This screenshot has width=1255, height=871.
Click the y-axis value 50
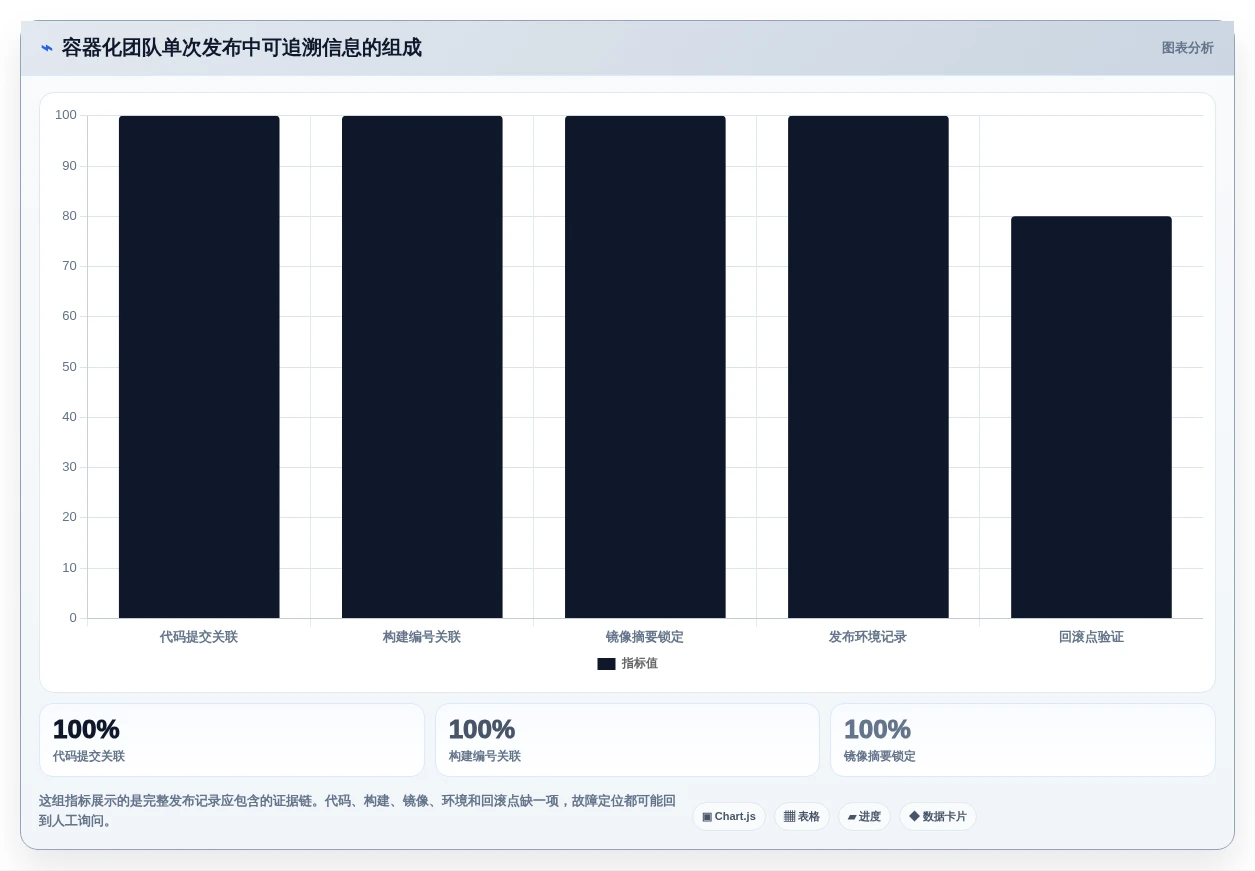pos(69,367)
